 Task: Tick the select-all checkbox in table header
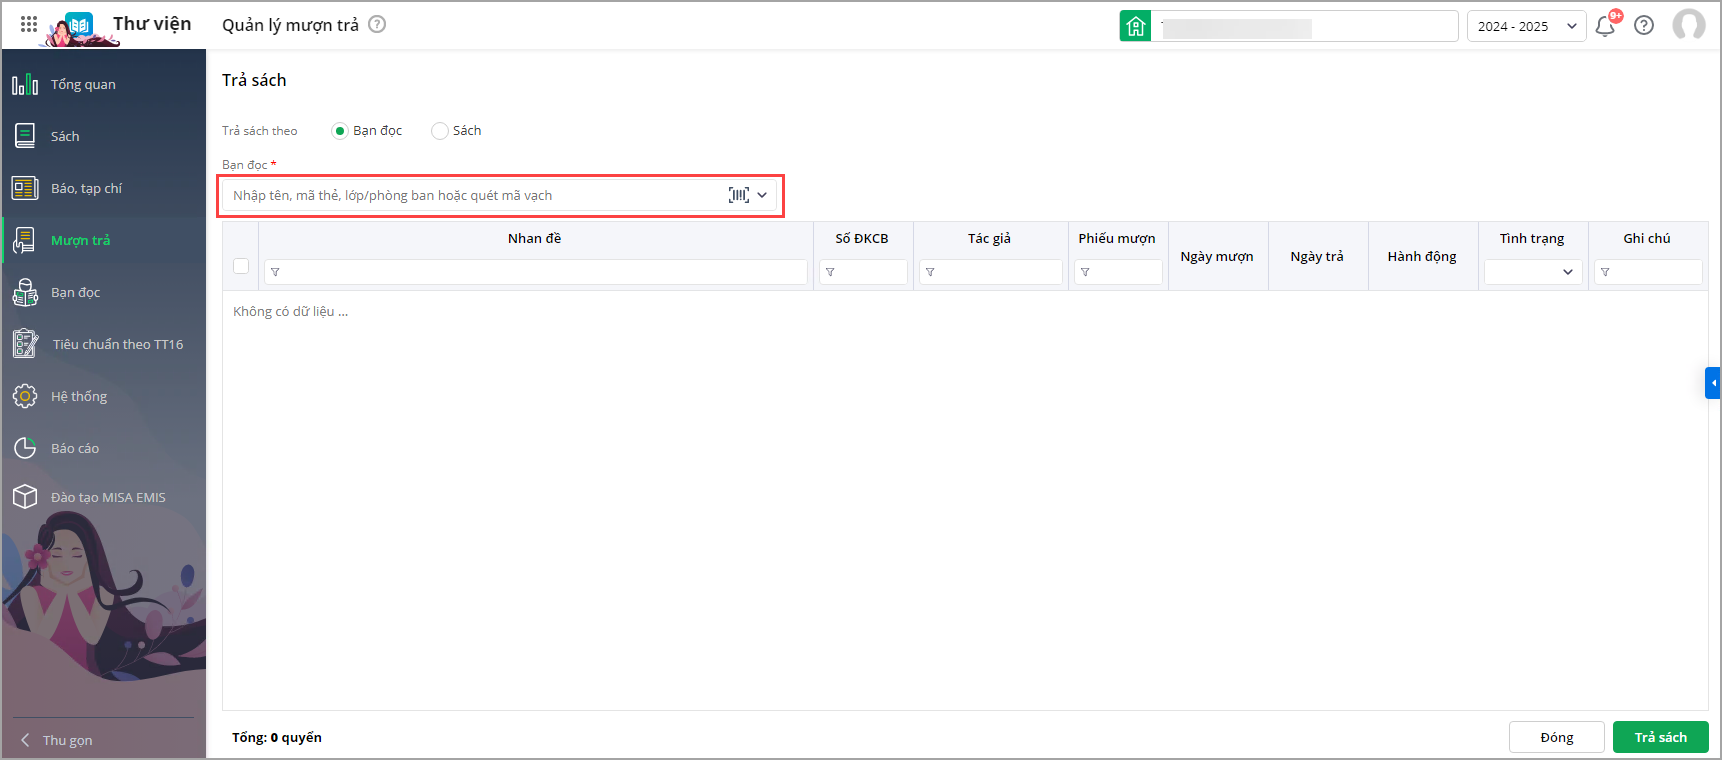coord(241,266)
